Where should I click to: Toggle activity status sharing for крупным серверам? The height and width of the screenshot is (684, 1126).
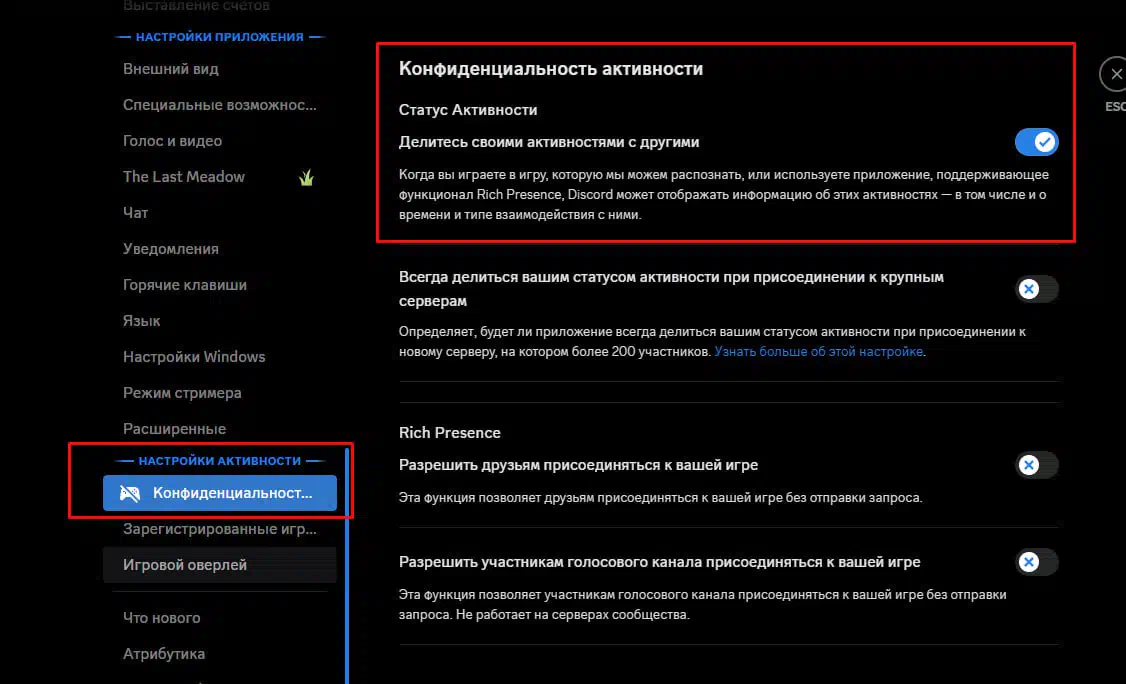coord(1036,289)
